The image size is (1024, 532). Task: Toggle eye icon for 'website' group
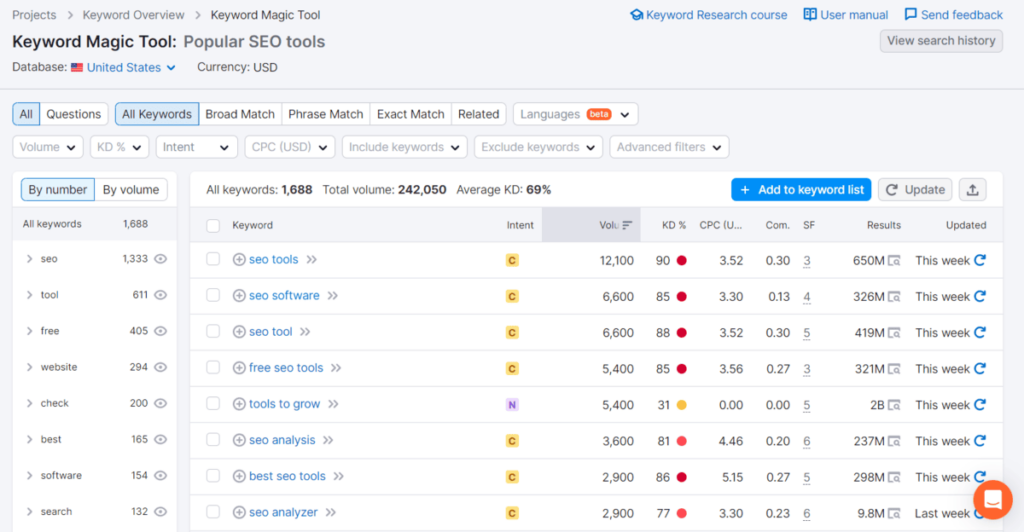[x=160, y=367]
